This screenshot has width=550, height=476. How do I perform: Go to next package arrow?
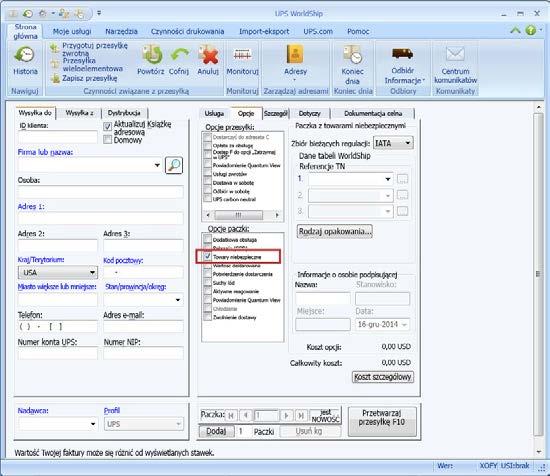(286, 416)
